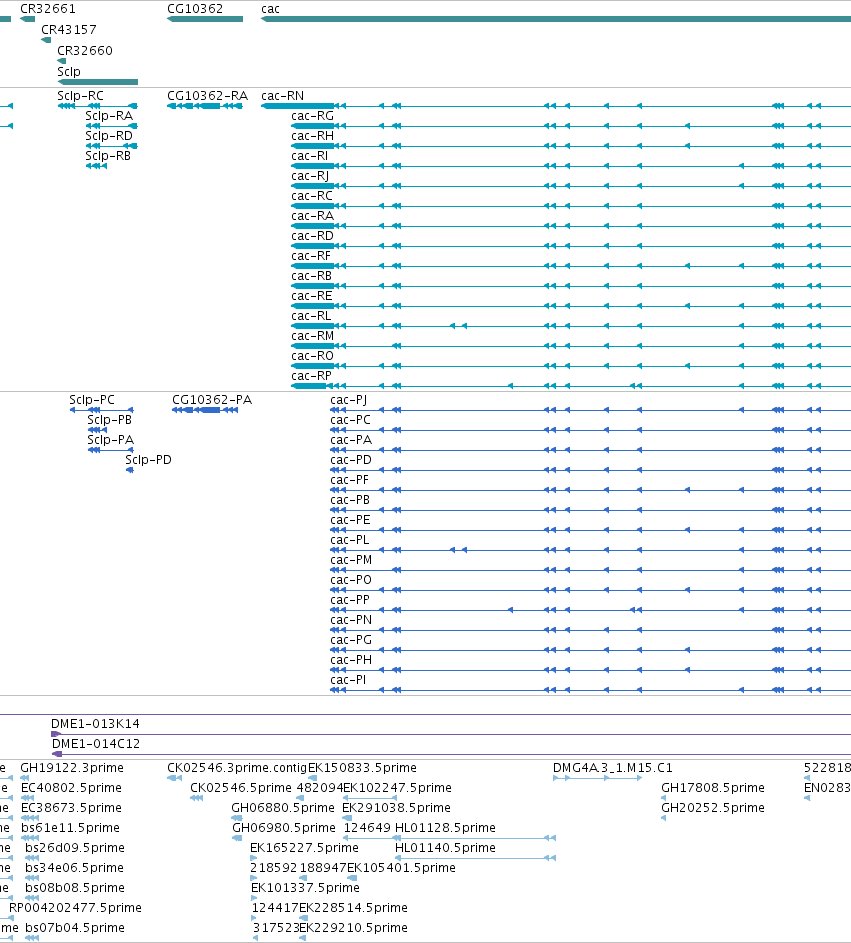This screenshot has height=943, width=851.
Task: Select the DME1-014C12 clone label
Action: click(x=96, y=744)
